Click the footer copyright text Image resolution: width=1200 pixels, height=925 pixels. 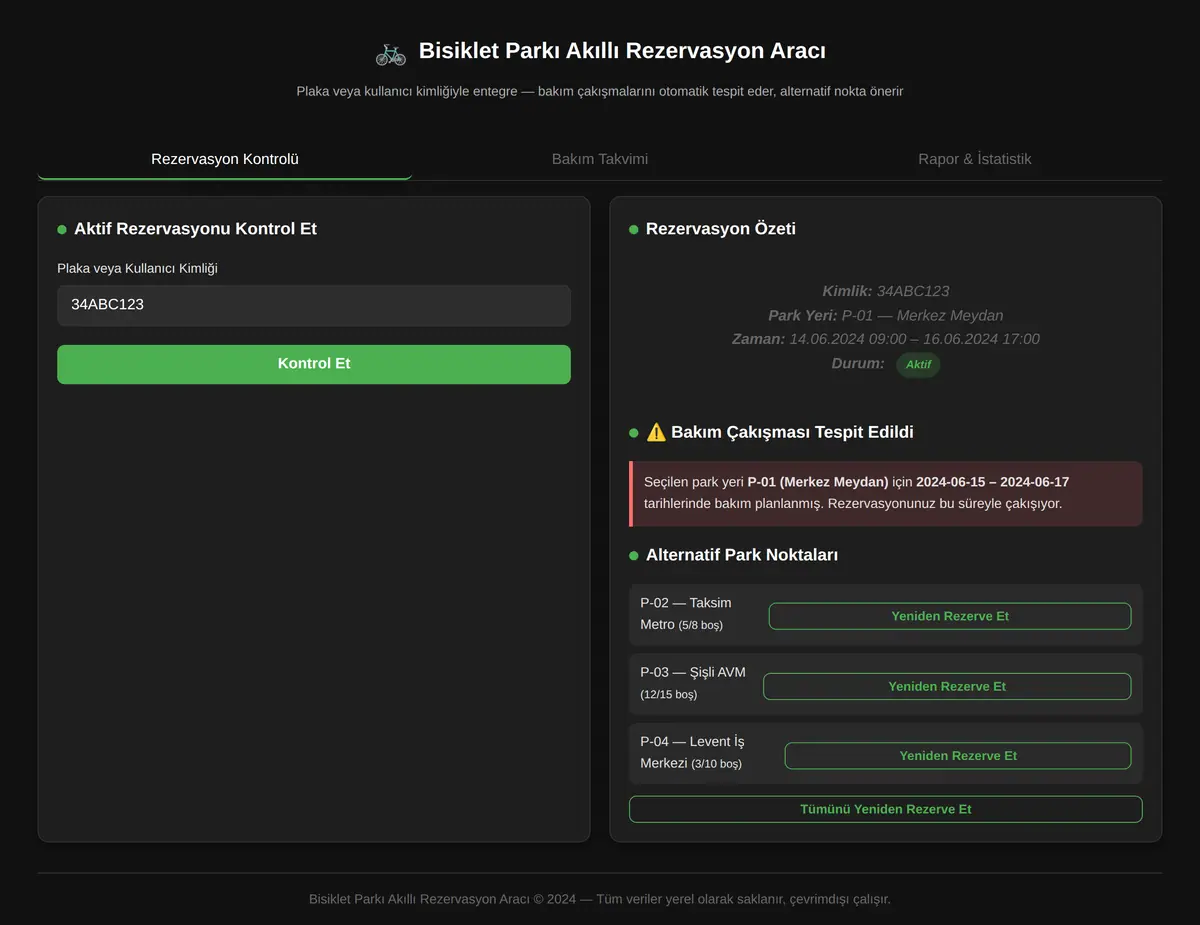(x=600, y=899)
